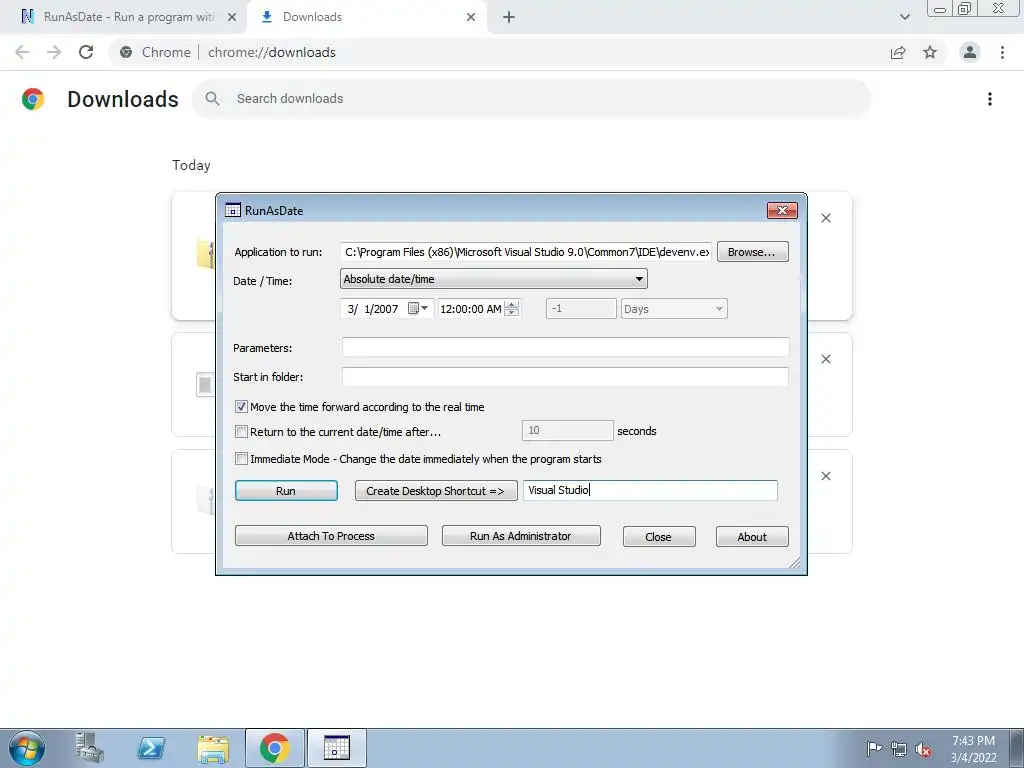Click Create Desktop Shortcut button
The image size is (1024, 768).
[436, 490]
